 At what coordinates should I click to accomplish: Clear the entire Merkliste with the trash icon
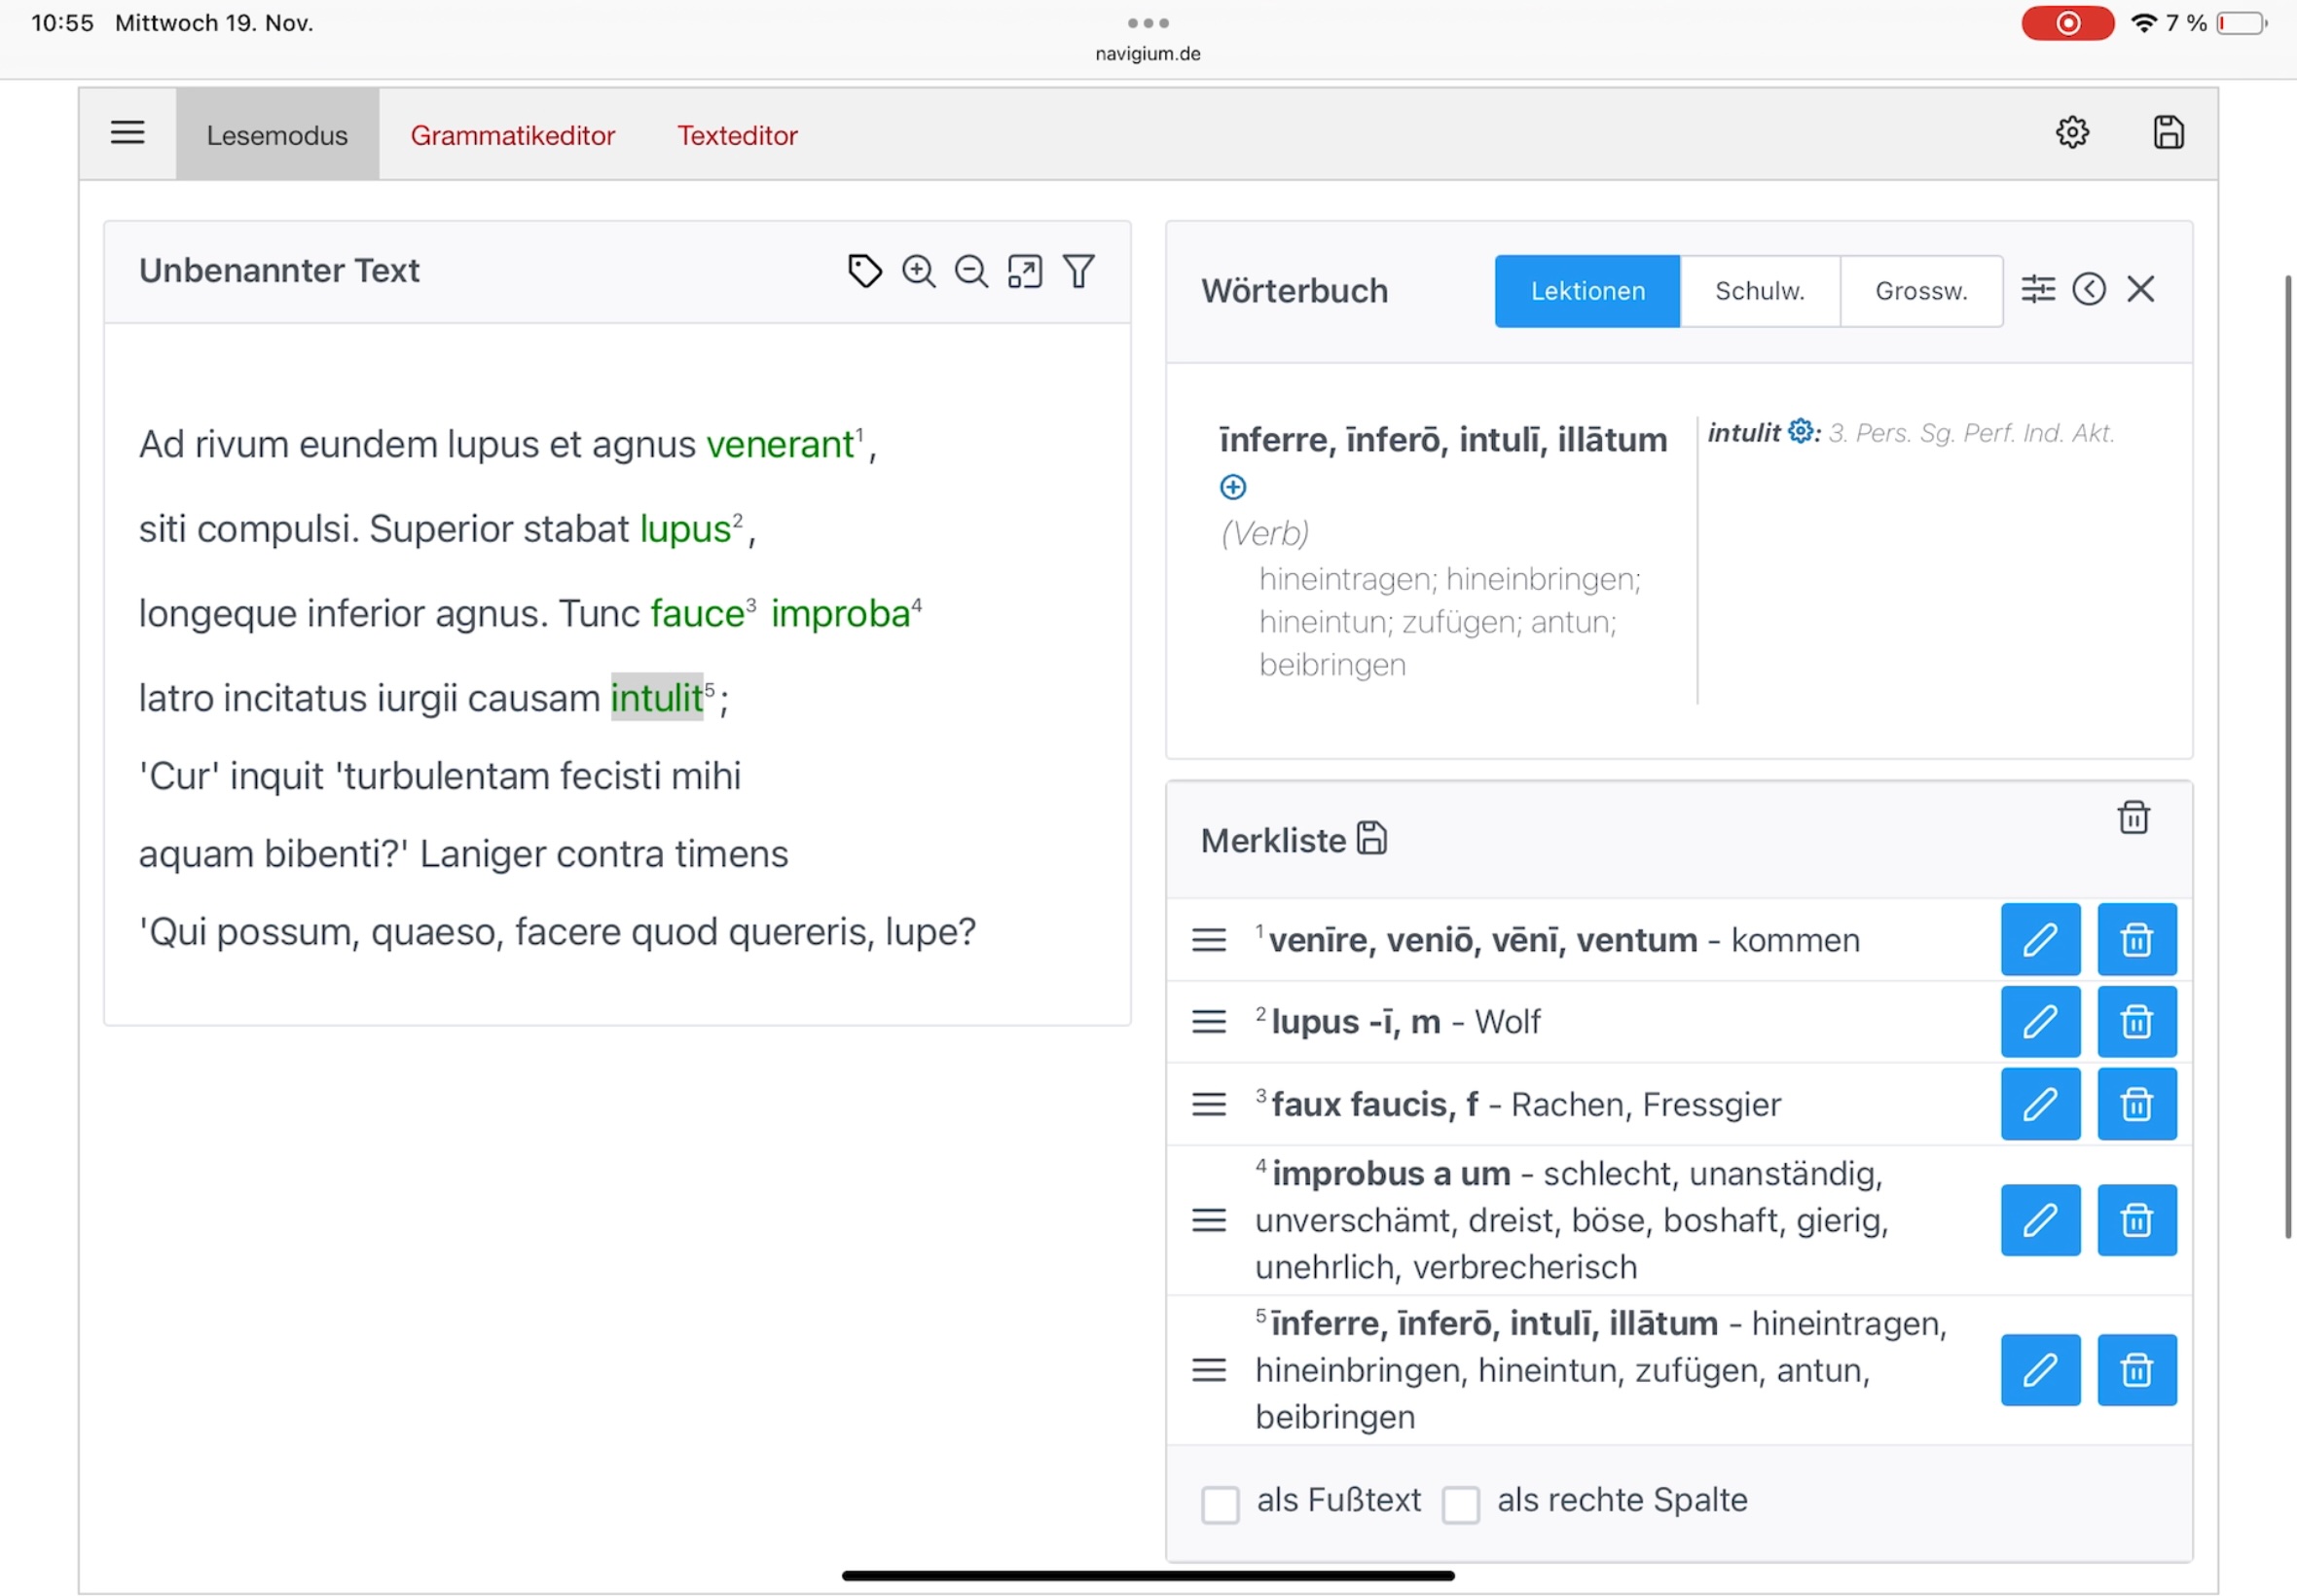click(2135, 817)
